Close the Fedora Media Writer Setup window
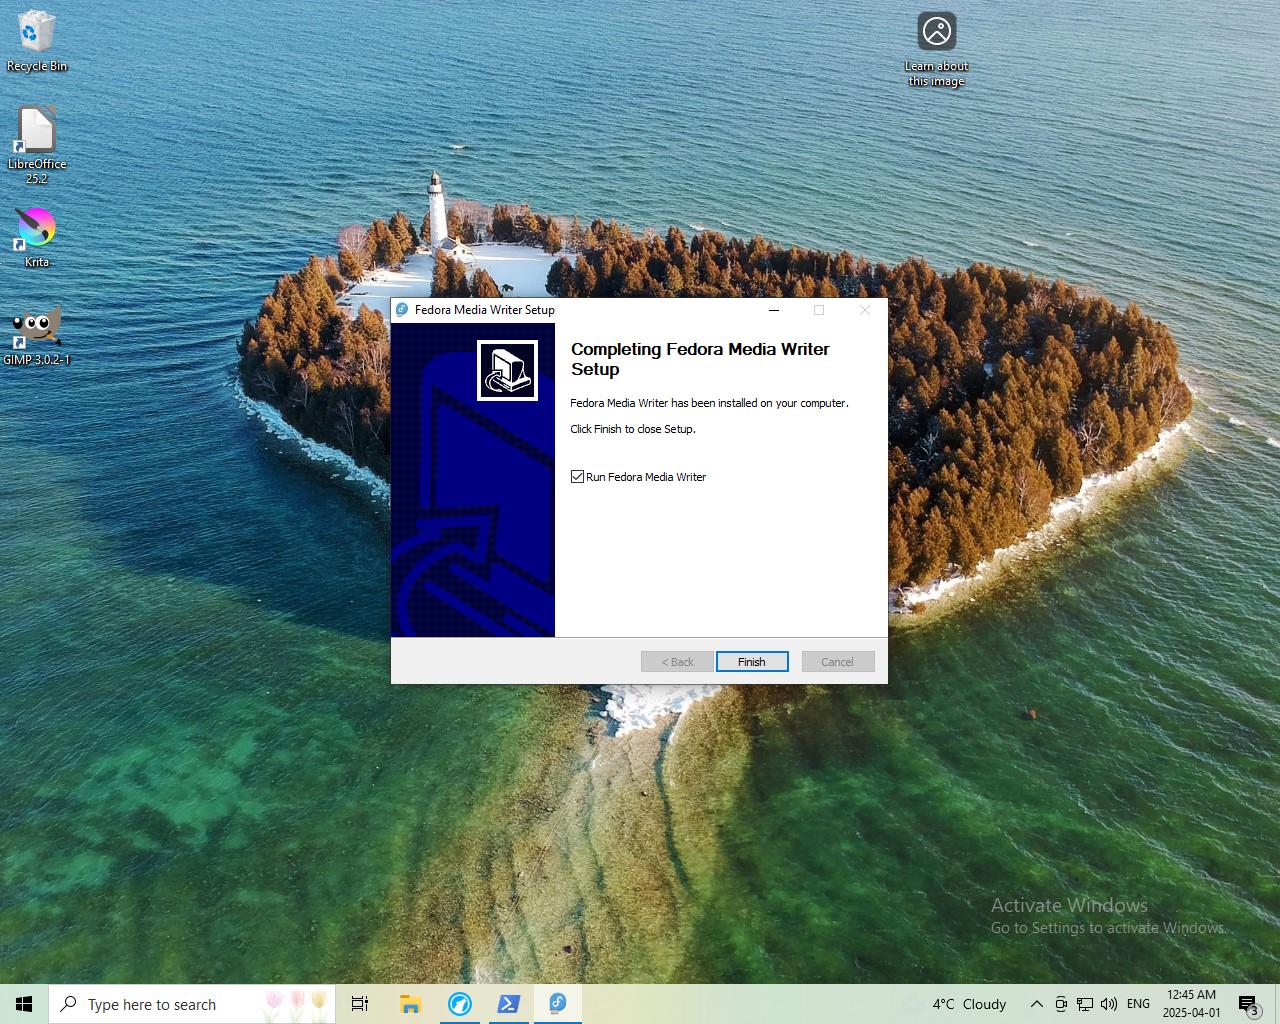1280x1024 pixels. [865, 310]
